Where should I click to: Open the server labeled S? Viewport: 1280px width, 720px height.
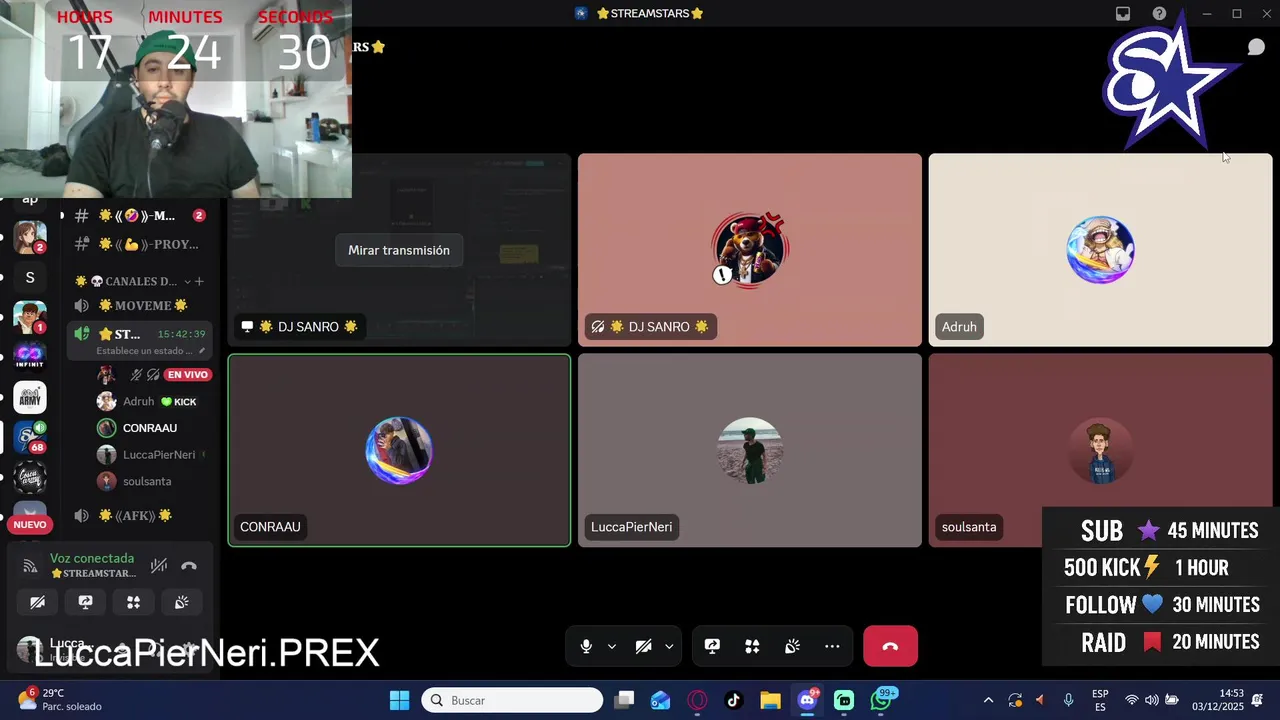click(29, 277)
